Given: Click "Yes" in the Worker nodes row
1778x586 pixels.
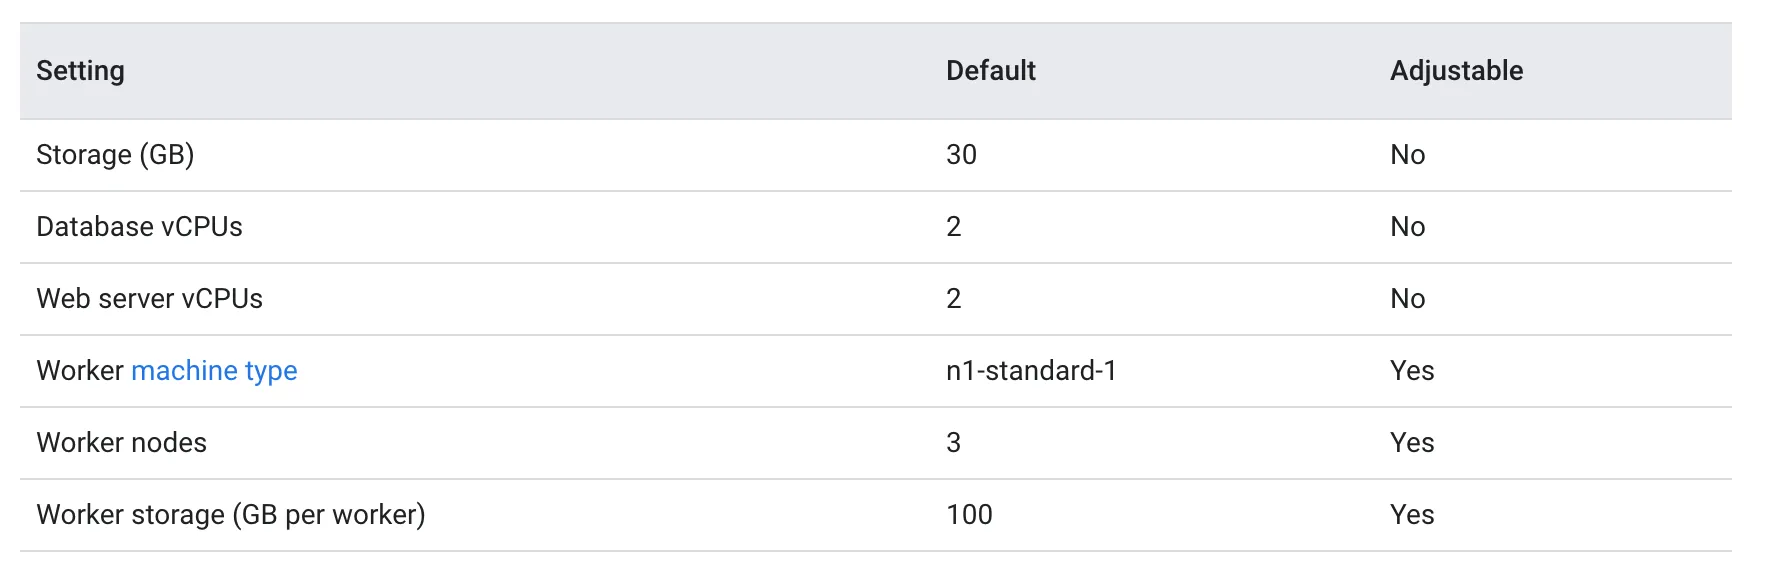Looking at the screenshot, I should pyautogui.click(x=1412, y=443).
